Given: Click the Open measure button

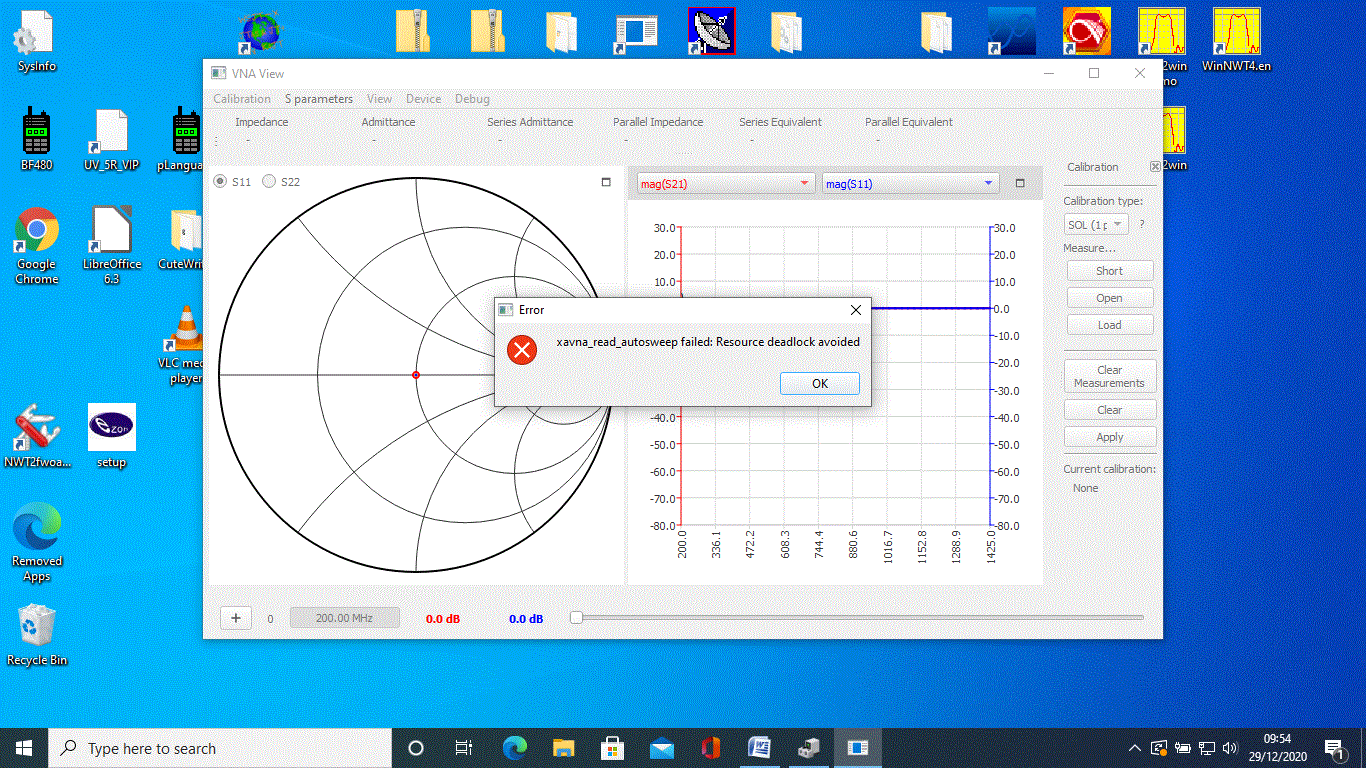Looking at the screenshot, I should pos(1110,298).
